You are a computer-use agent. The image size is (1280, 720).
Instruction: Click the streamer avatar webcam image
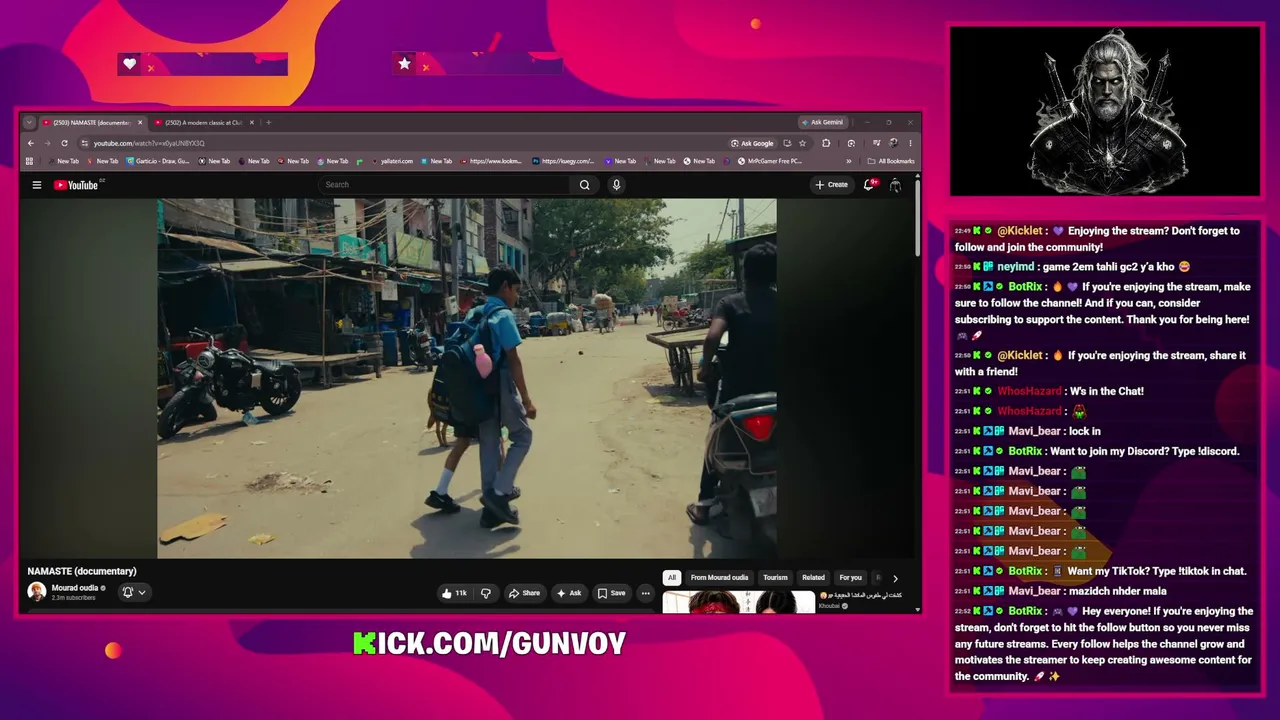1105,111
